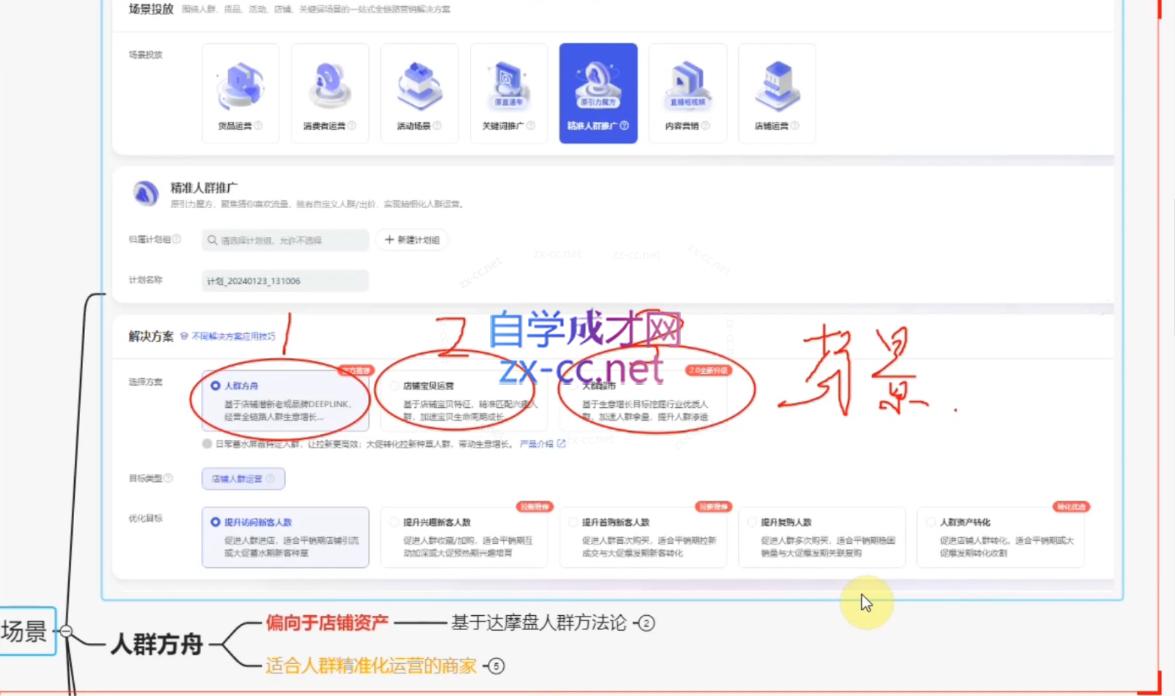Choose the 活动场景 scene icon

[x=419, y=93]
